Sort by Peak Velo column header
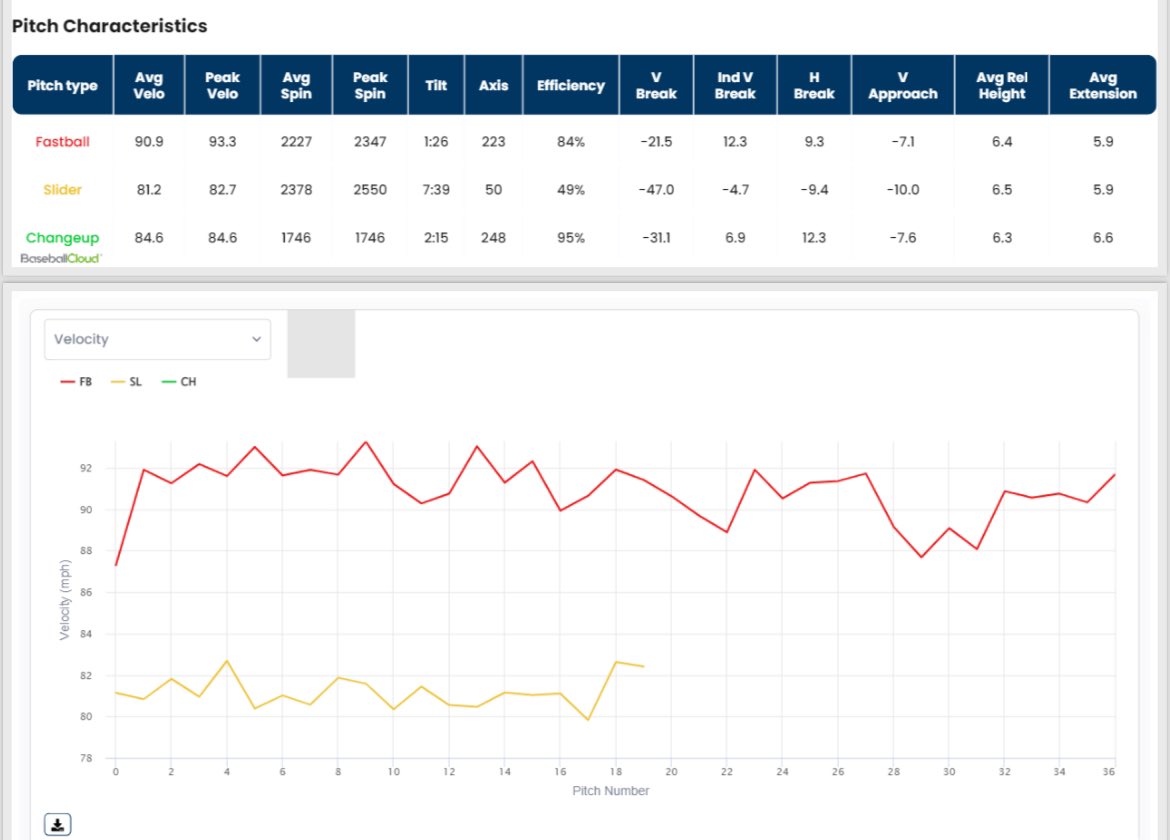Screen dimensions: 1170x840 [222, 85]
